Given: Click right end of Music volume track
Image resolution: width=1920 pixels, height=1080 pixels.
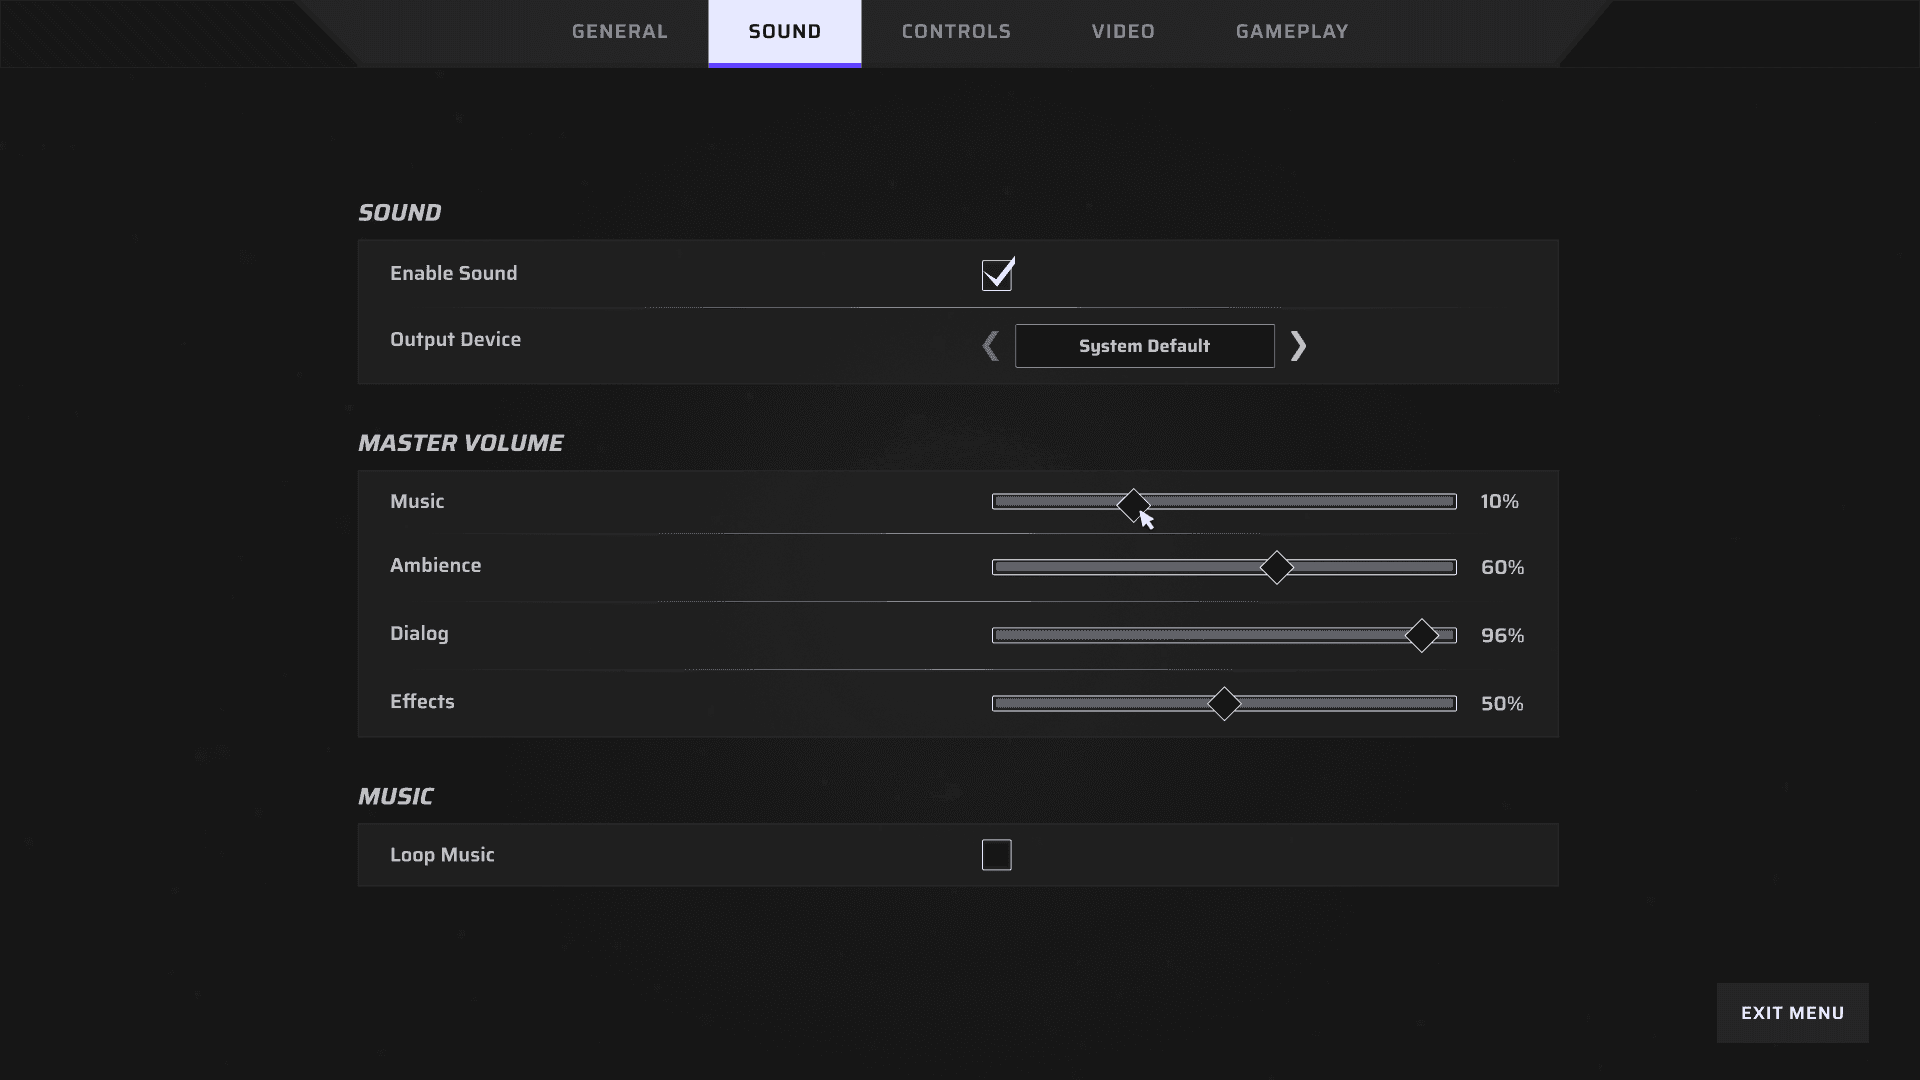Looking at the screenshot, I should click(x=1450, y=501).
